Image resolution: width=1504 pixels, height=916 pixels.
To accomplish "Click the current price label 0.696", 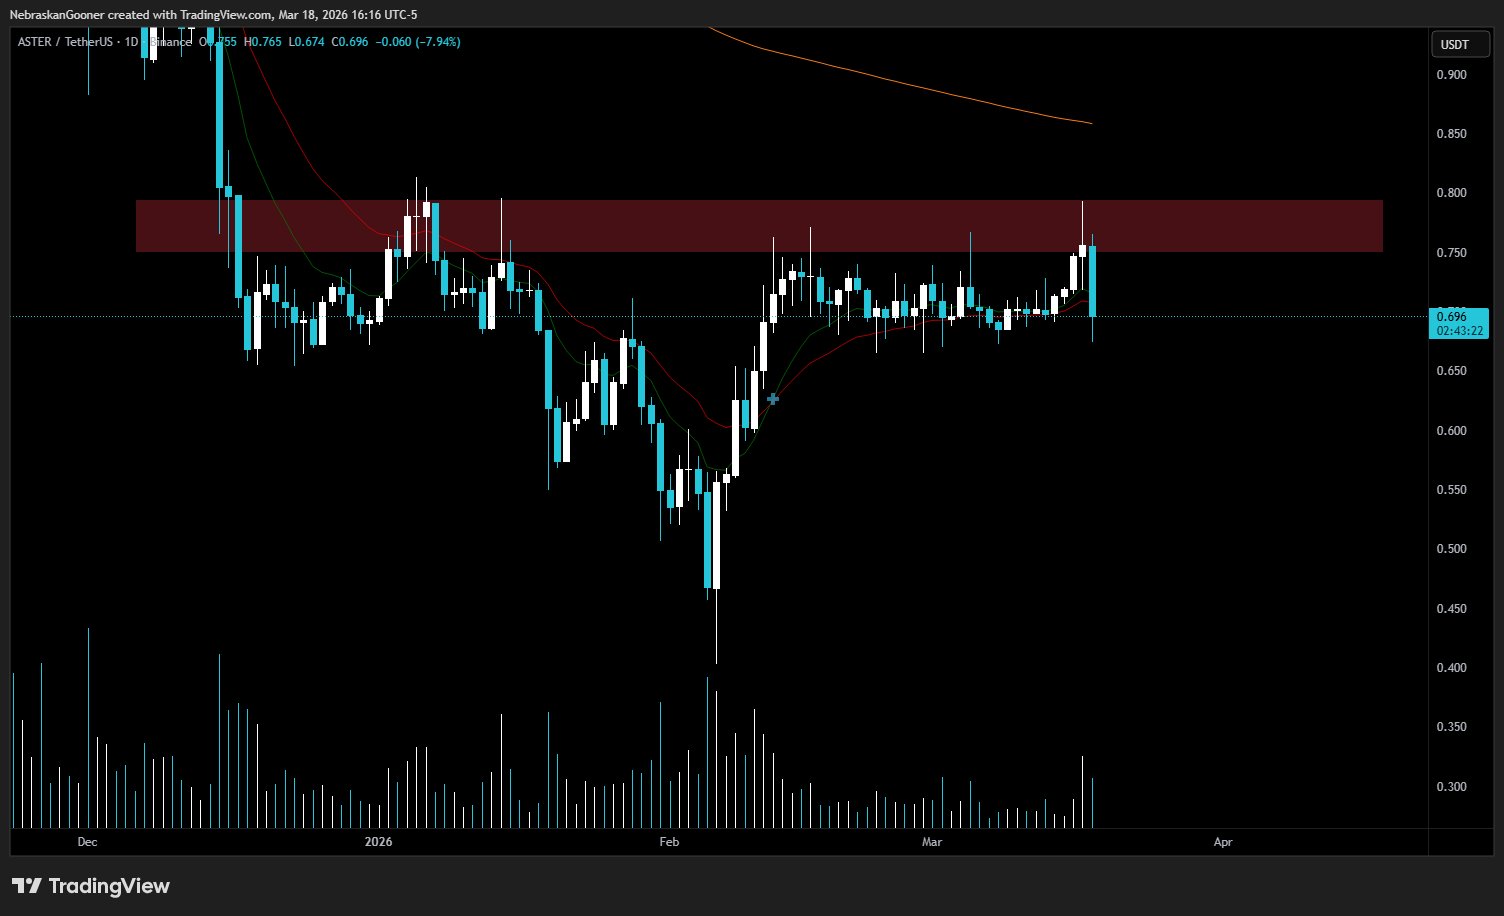I will coord(1451,316).
